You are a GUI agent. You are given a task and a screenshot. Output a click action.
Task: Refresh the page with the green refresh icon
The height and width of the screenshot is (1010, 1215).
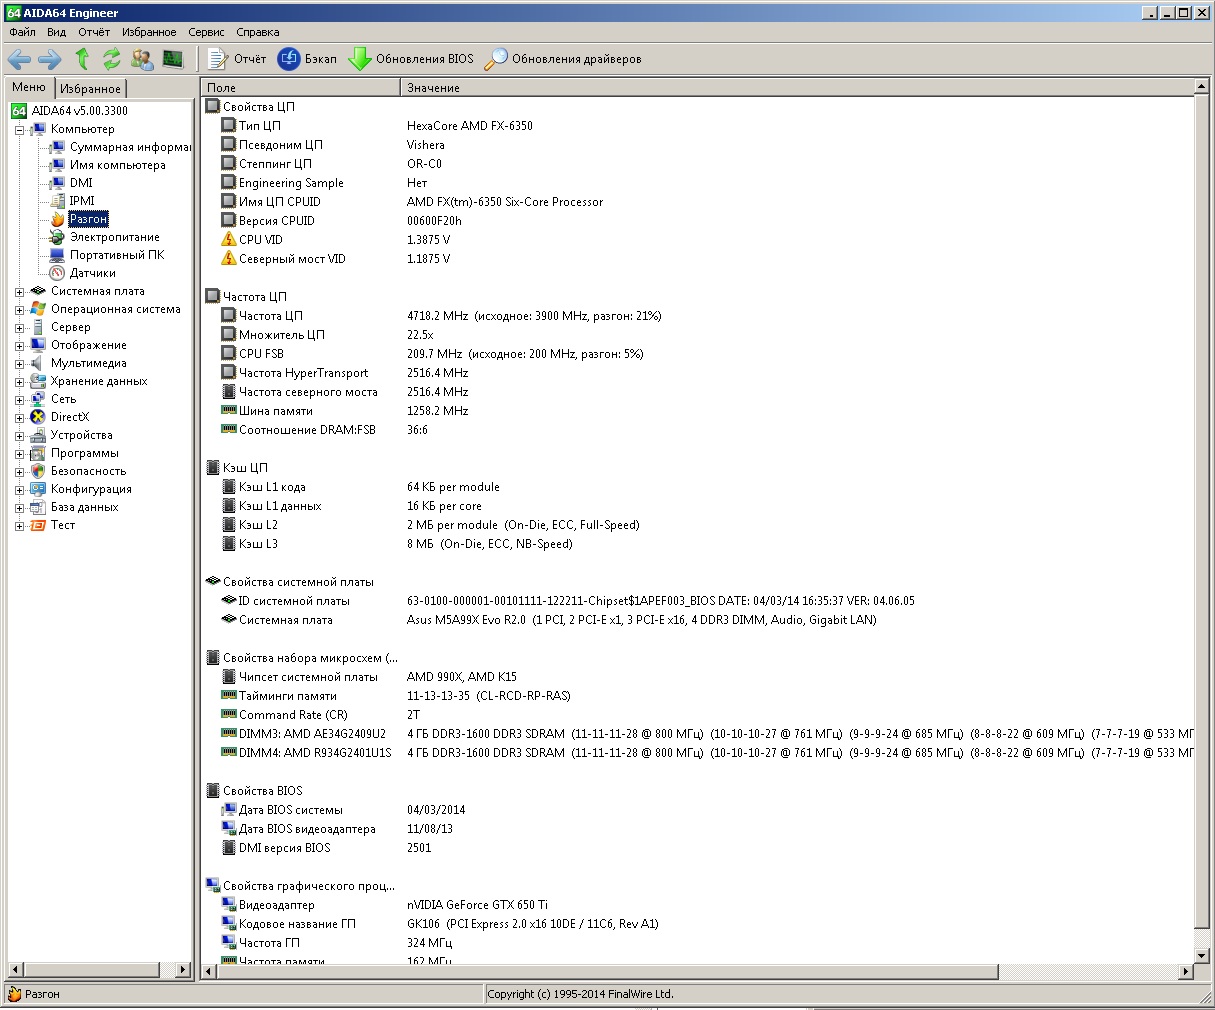[x=111, y=59]
